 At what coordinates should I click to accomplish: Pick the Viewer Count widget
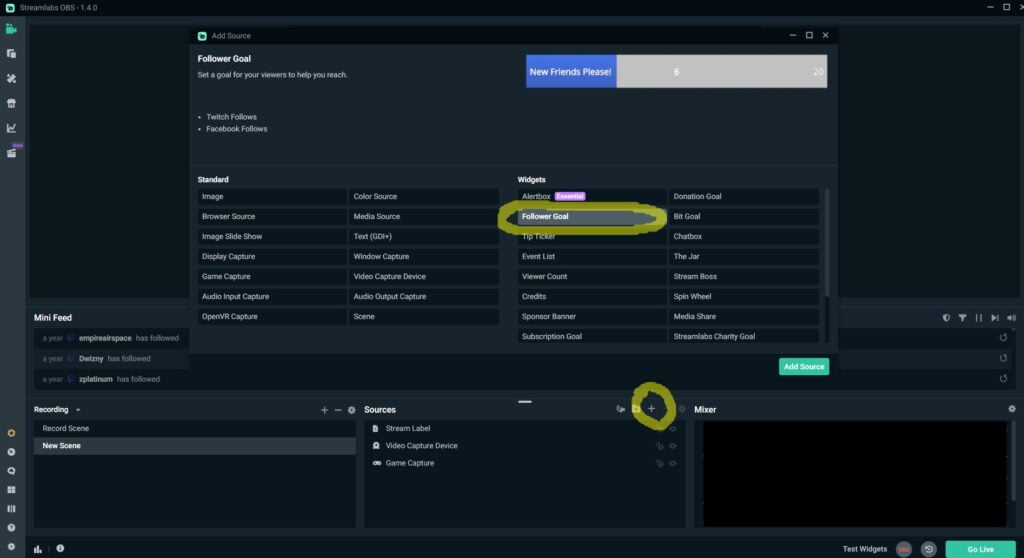coord(592,276)
